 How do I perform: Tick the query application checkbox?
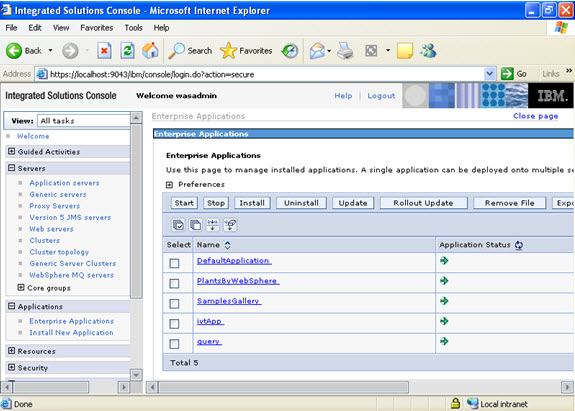coord(174,344)
